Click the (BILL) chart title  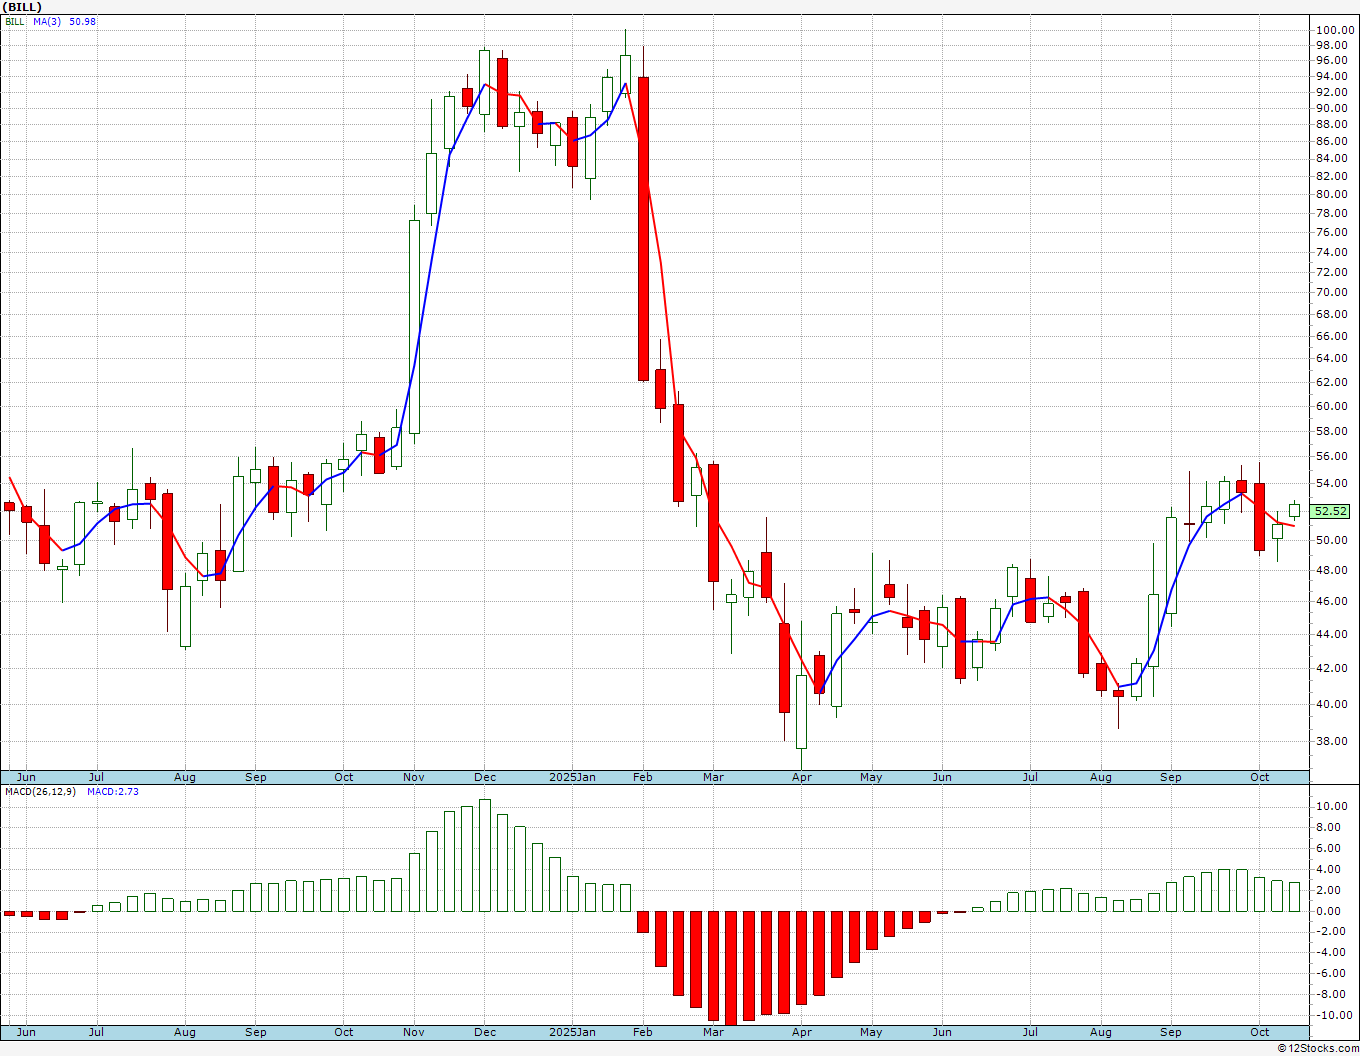21,7
